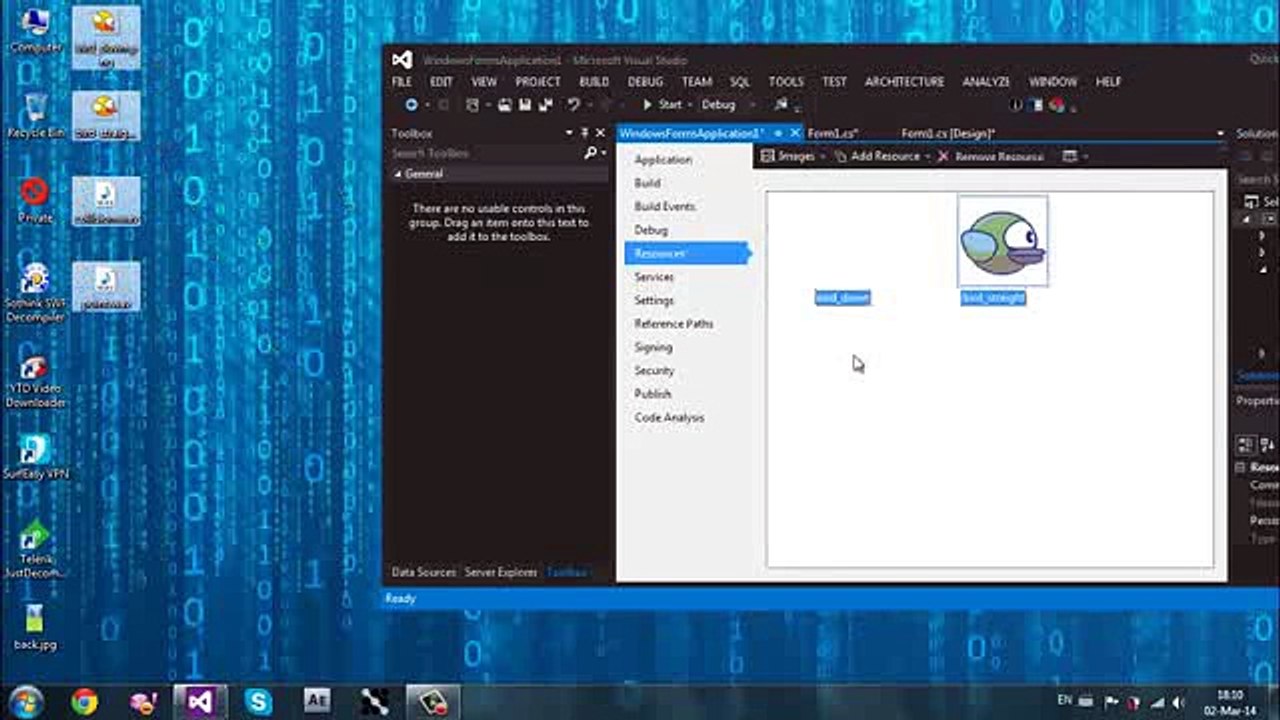Open Toolbox window position dropdown arrow
The height and width of the screenshot is (720, 1280).
(570, 133)
